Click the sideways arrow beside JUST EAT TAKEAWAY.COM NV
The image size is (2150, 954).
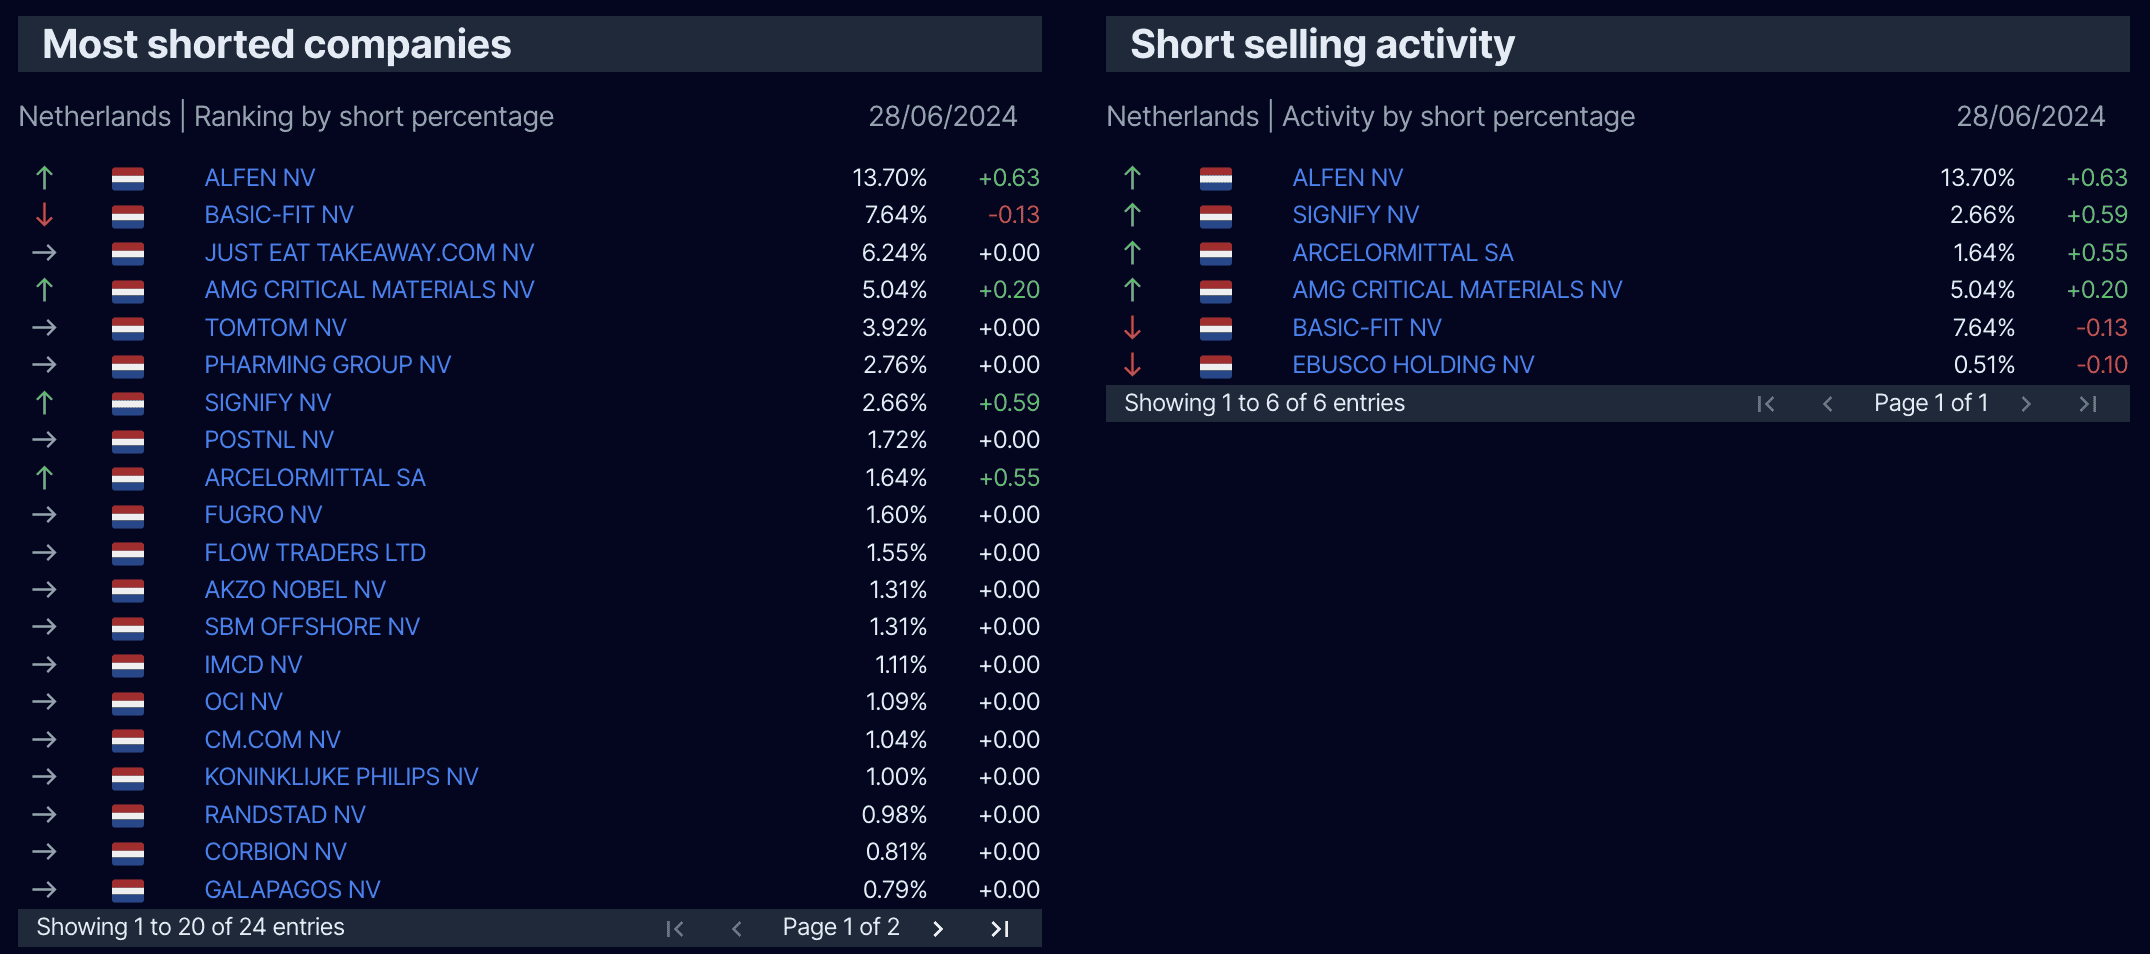coord(44,253)
